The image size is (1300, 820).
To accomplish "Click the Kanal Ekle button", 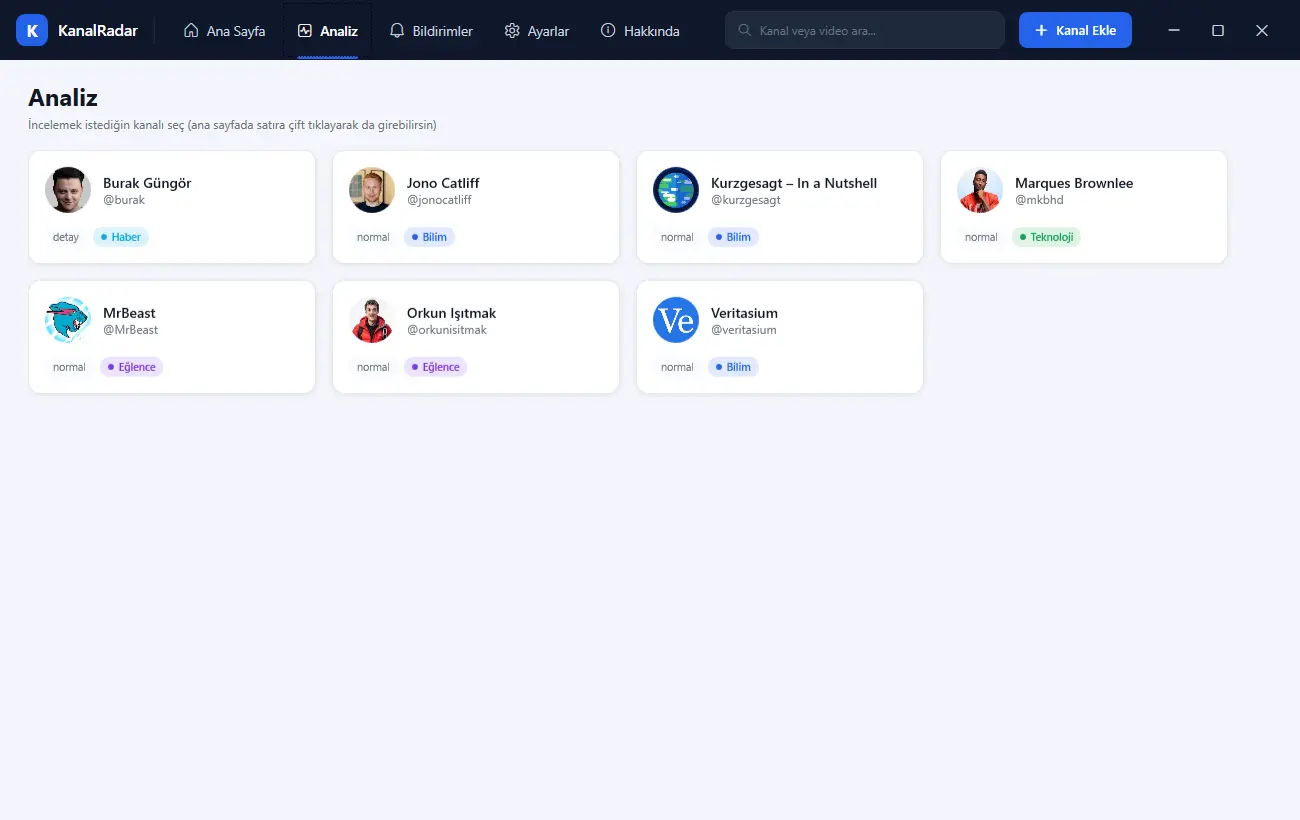I will click(1075, 30).
